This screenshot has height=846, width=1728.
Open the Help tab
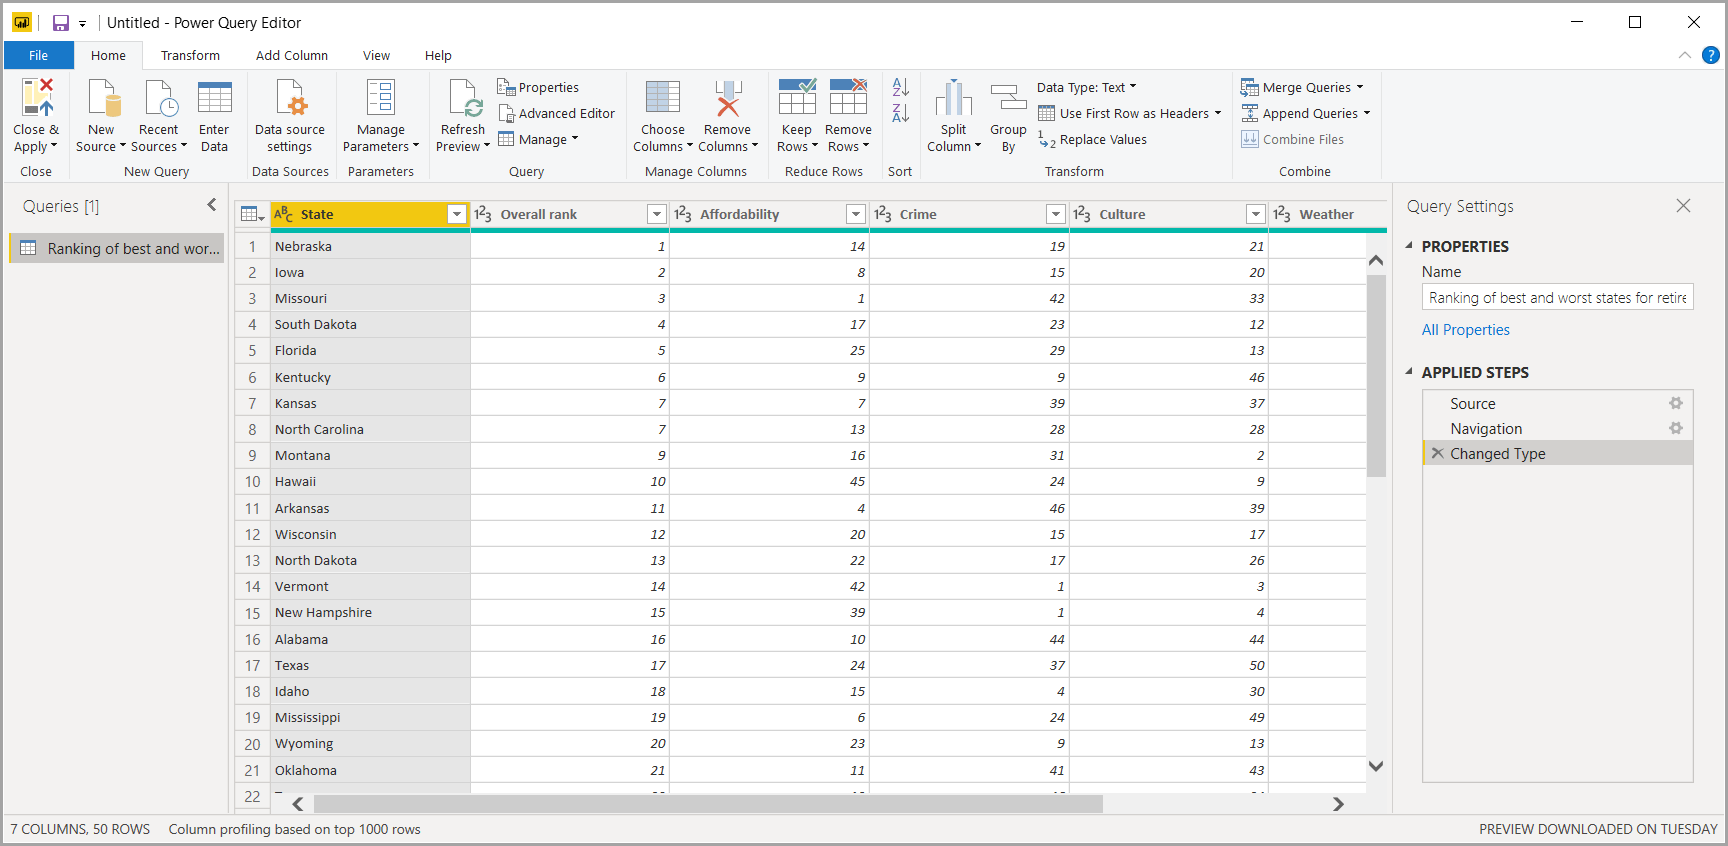(438, 56)
